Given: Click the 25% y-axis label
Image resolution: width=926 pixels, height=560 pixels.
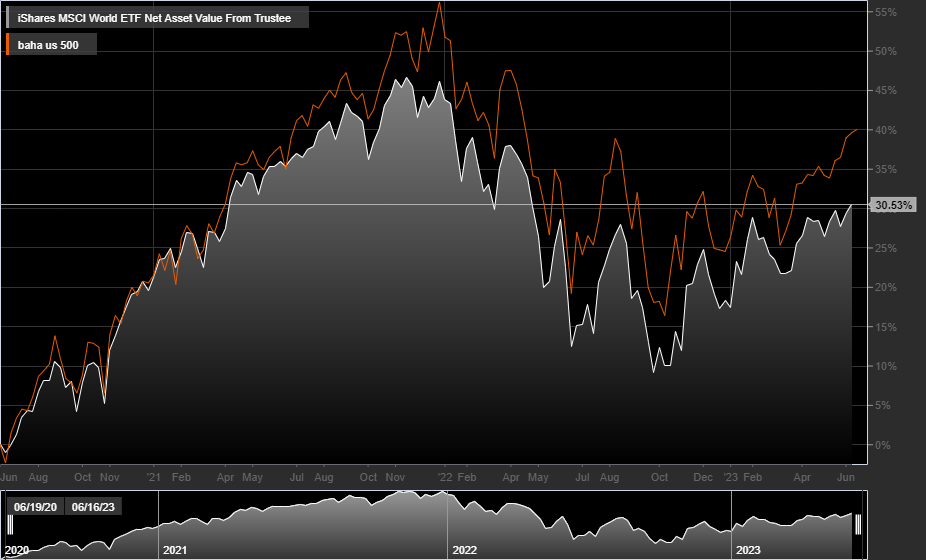Looking at the screenshot, I should point(886,248).
